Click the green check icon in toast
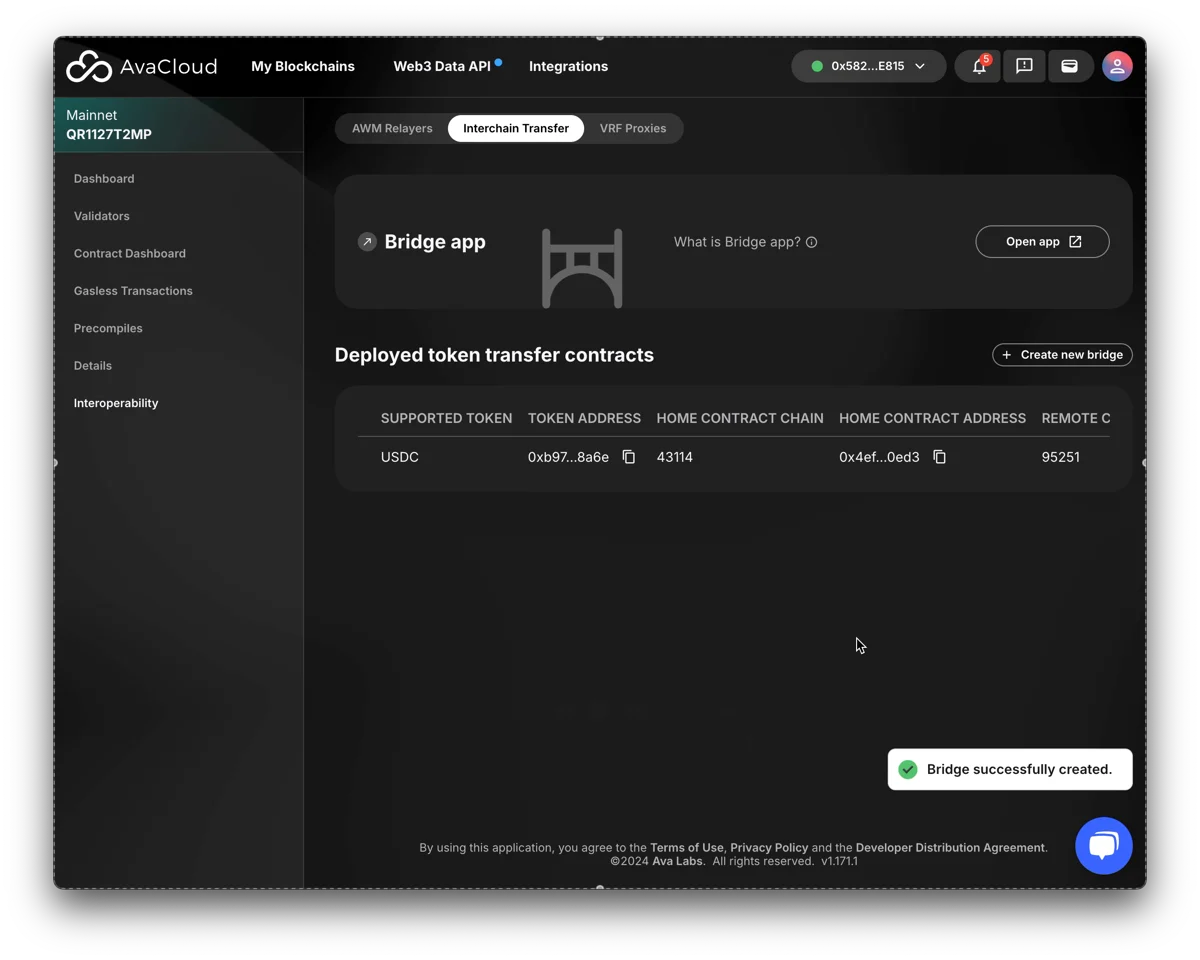Image resolution: width=1200 pixels, height=960 pixels. [x=908, y=769]
